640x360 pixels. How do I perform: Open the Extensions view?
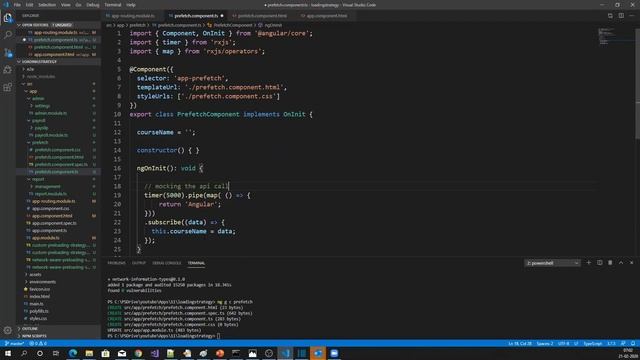coord(8,87)
